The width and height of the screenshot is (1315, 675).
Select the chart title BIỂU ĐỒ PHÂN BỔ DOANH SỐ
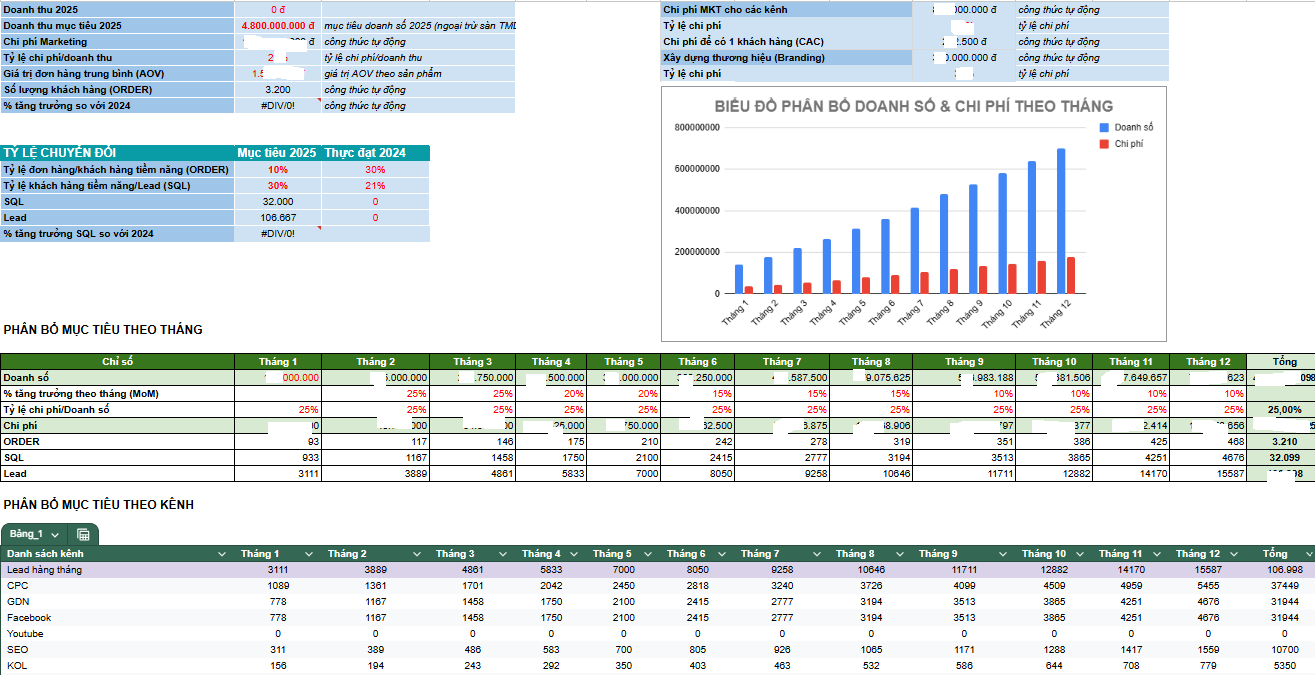pyautogui.click(x=913, y=106)
